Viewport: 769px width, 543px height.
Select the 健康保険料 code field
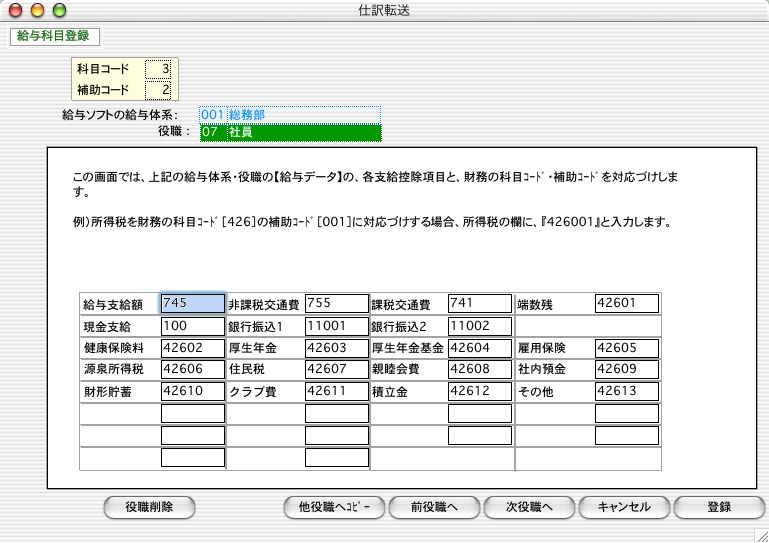pyautogui.click(x=192, y=348)
